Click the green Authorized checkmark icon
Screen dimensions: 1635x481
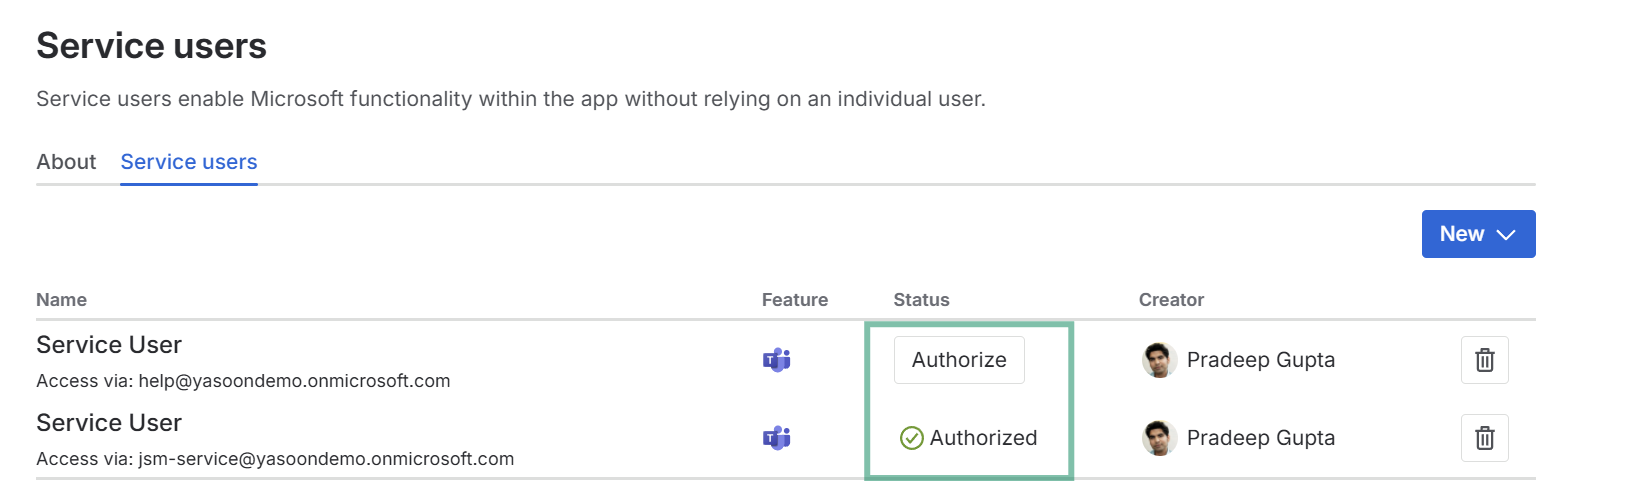click(911, 438)
